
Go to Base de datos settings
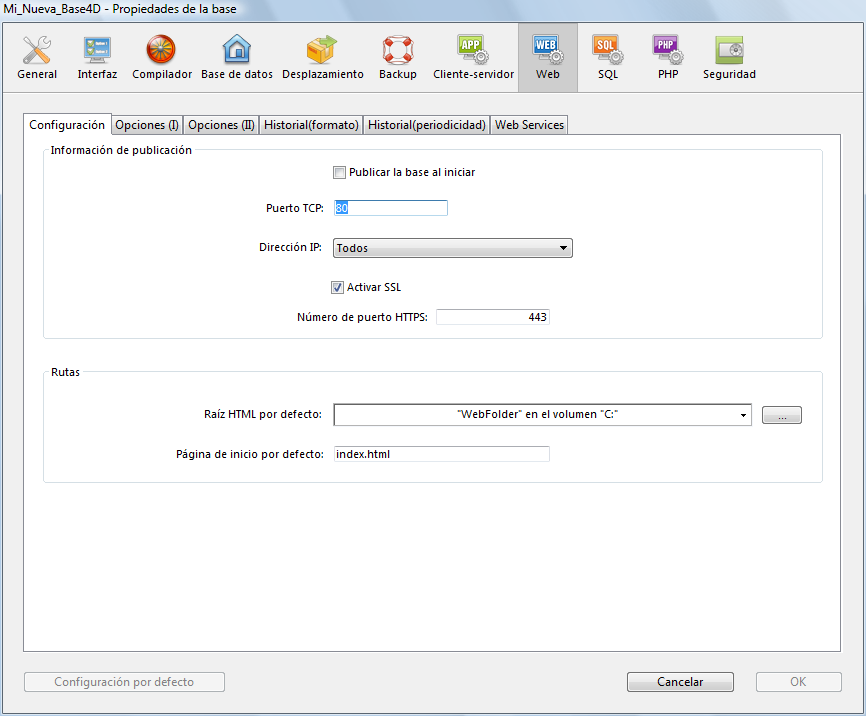pos(237,57)
